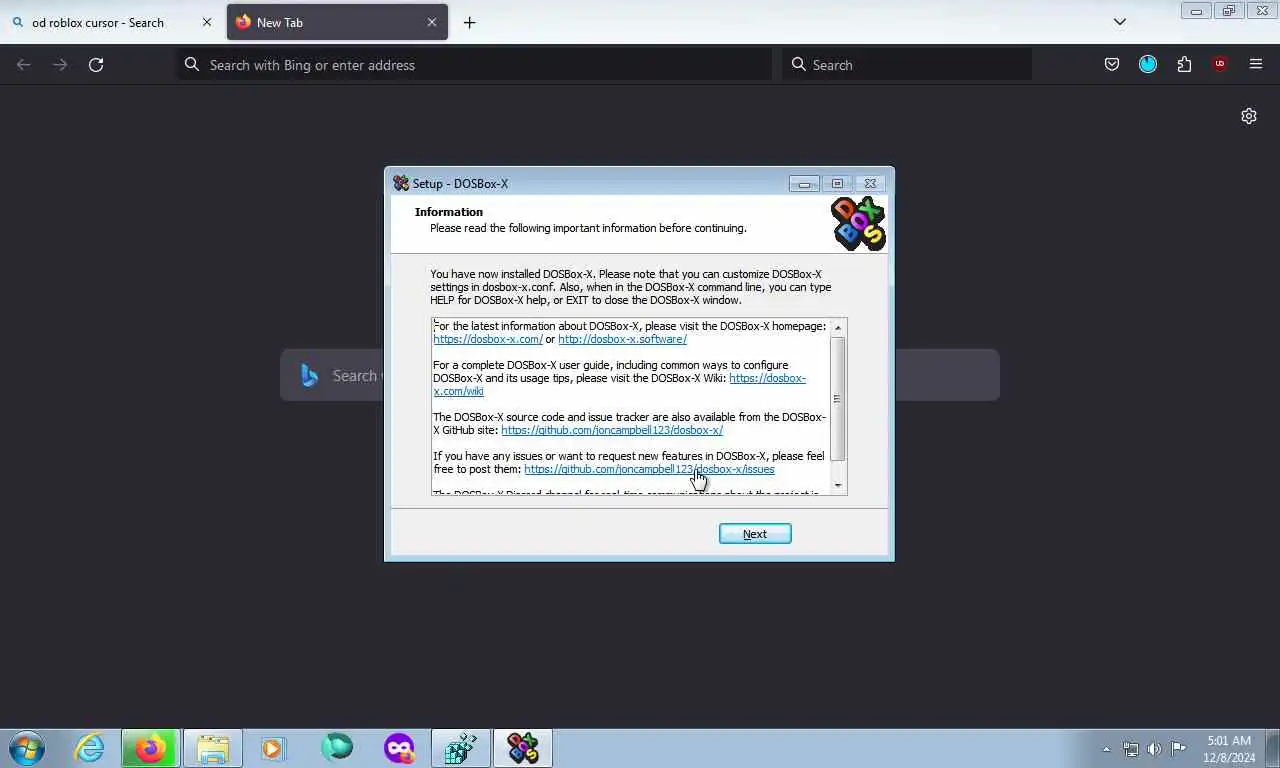
Task: Open the joncampbell123/dosbox-x/ GitHub link
Action: click(x=612, y=430)
